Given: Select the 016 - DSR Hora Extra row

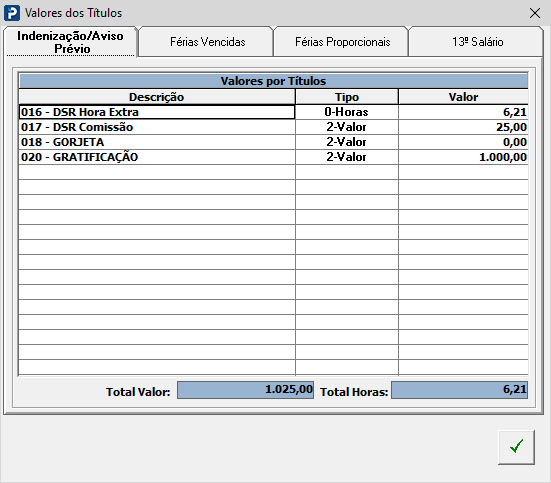Looking at the screenshot, I should (x=273, y=112).
